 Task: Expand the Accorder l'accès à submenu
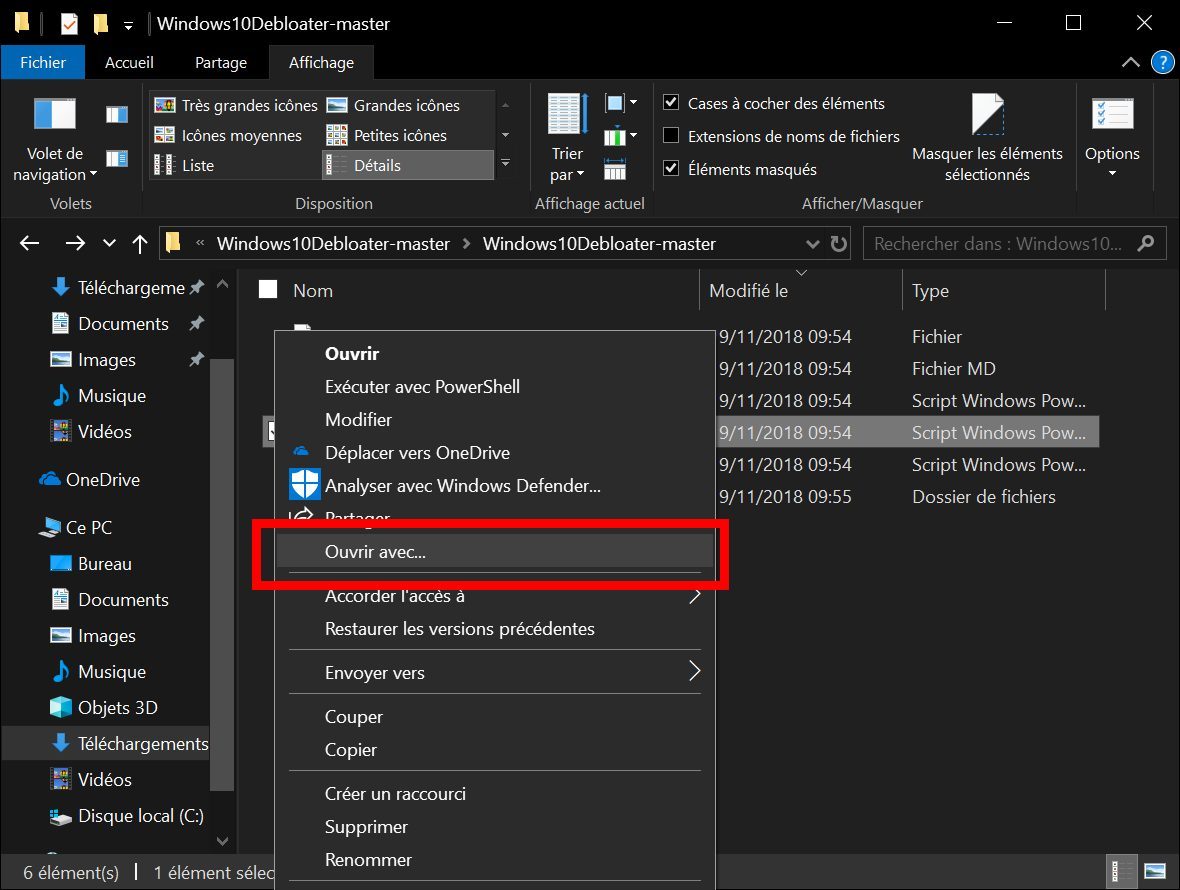coord(495,596)
